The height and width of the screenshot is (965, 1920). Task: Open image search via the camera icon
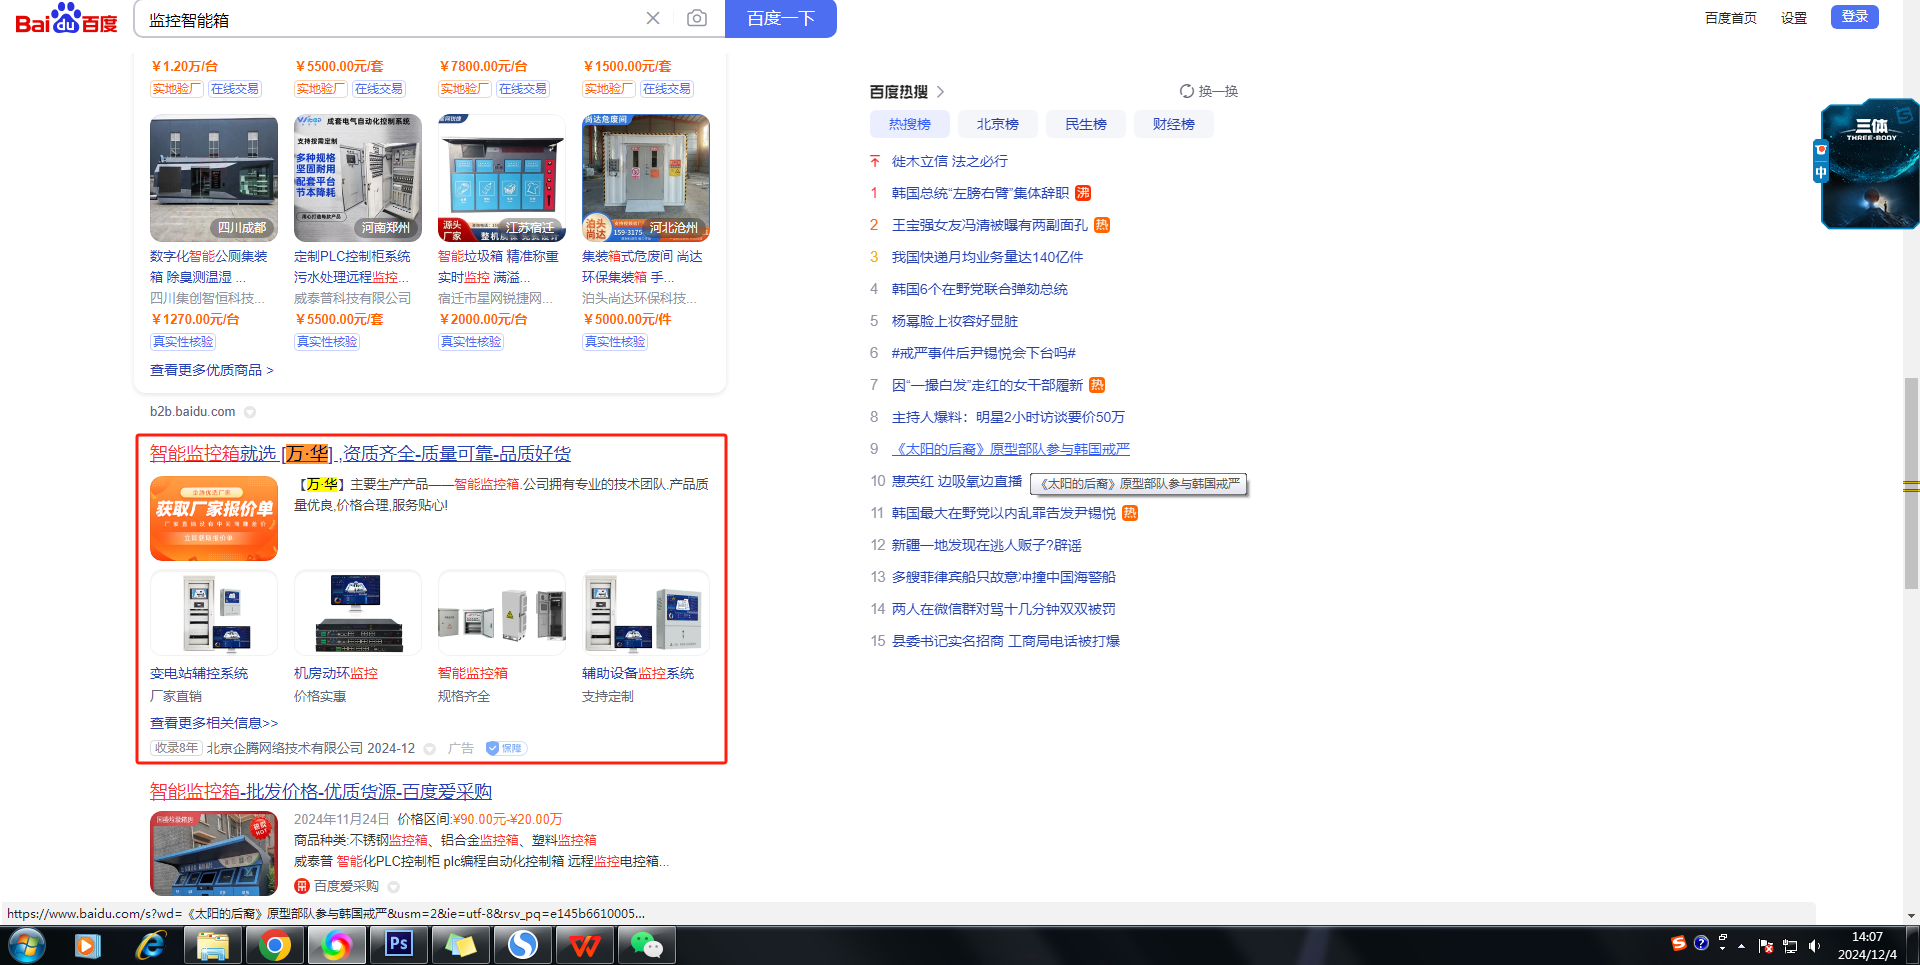pos(697,18)
